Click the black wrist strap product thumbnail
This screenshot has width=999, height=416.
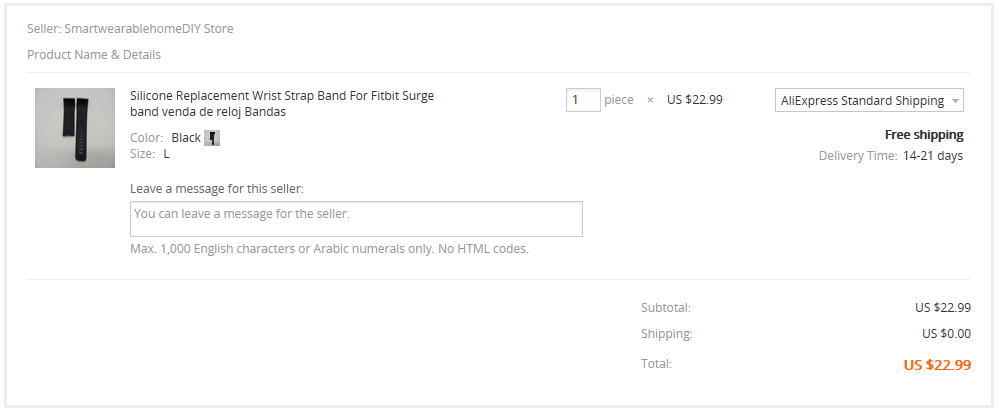(x=75, y=128)
